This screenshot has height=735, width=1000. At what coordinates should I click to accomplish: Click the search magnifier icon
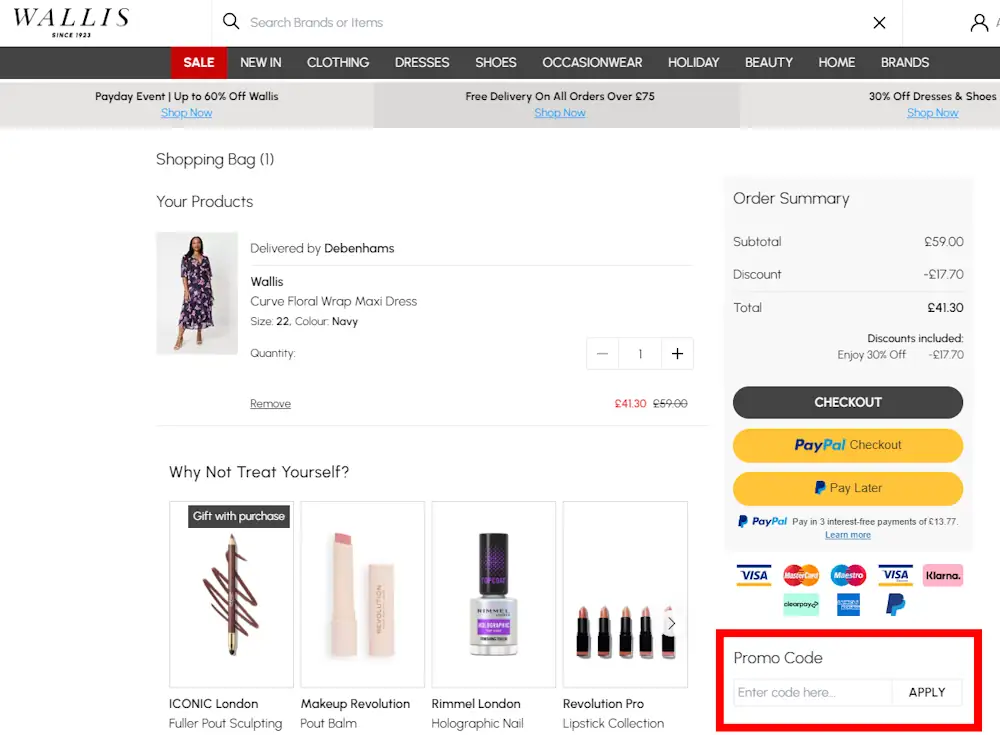(x=231, y=22)
